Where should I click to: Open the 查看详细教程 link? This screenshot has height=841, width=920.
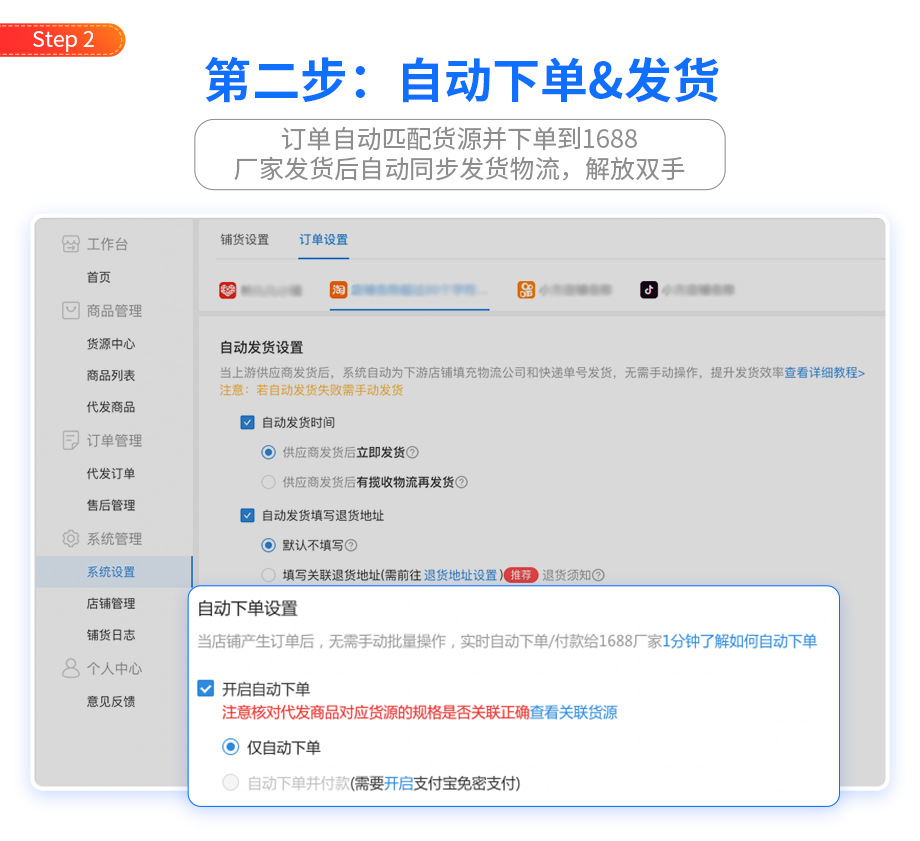click(x=824, y=373)
